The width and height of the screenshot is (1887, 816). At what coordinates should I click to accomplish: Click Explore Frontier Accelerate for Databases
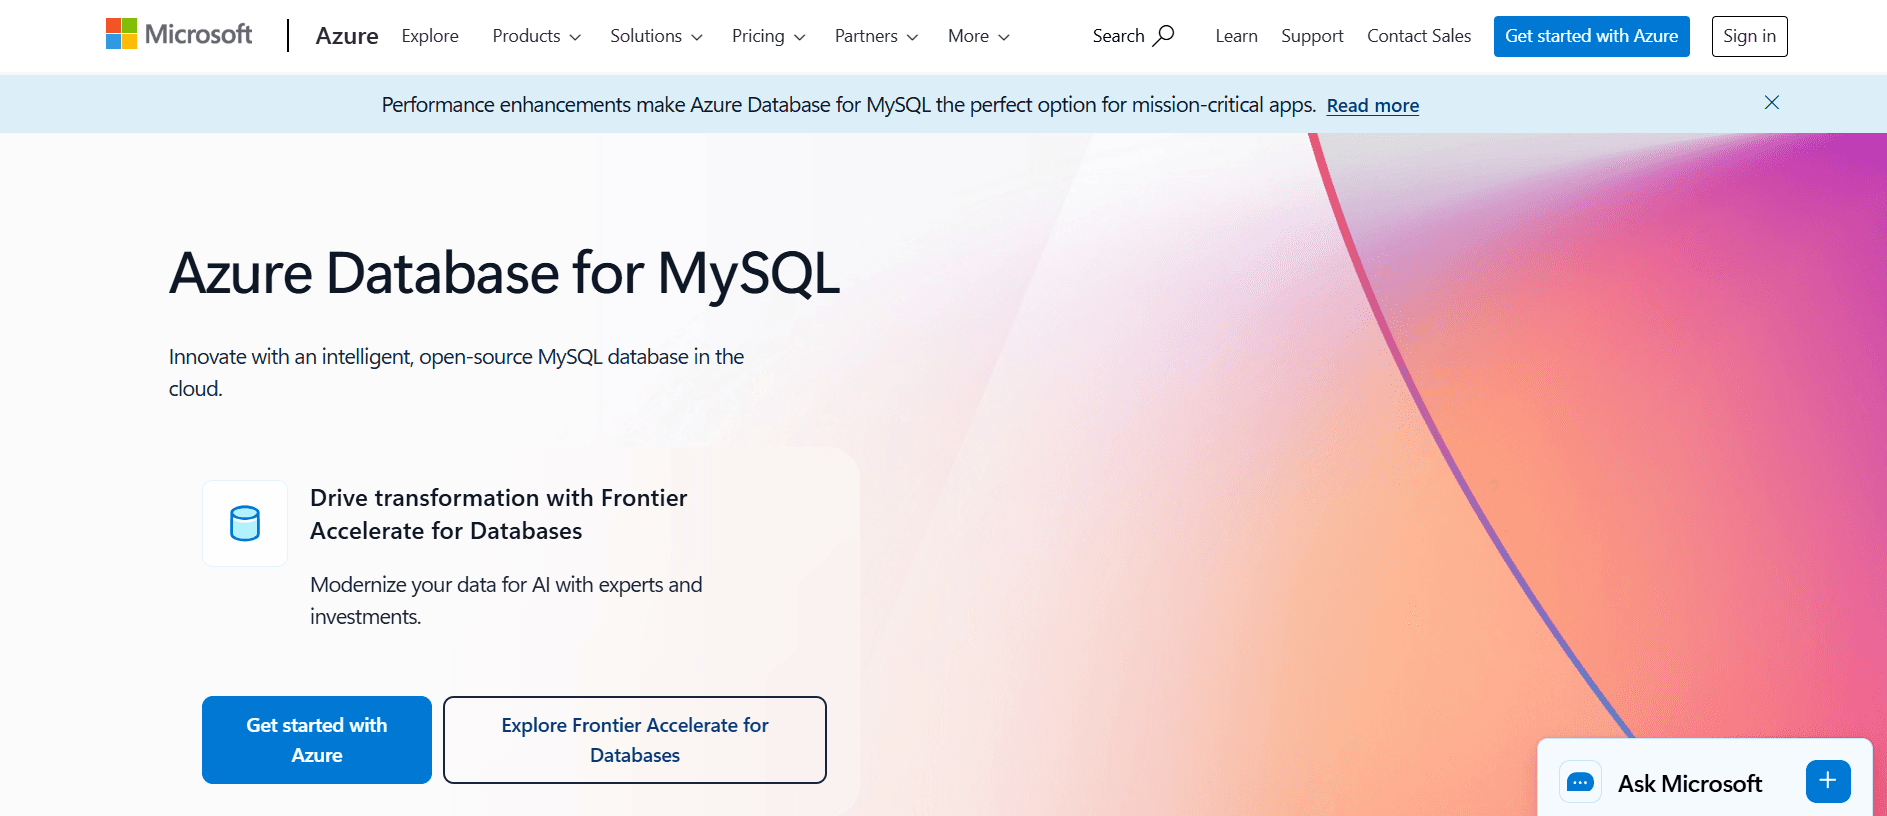click(635, 740)
